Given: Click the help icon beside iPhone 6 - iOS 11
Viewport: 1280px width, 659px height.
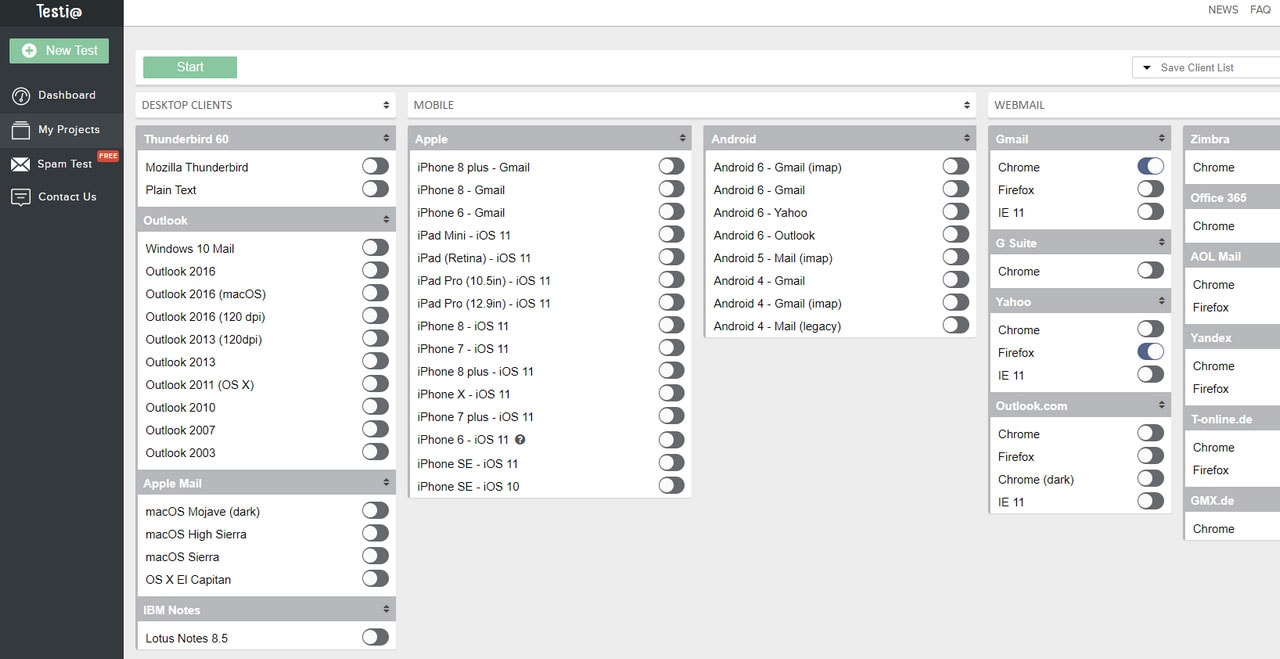Looking at the screenshot, I should (520, 440).
